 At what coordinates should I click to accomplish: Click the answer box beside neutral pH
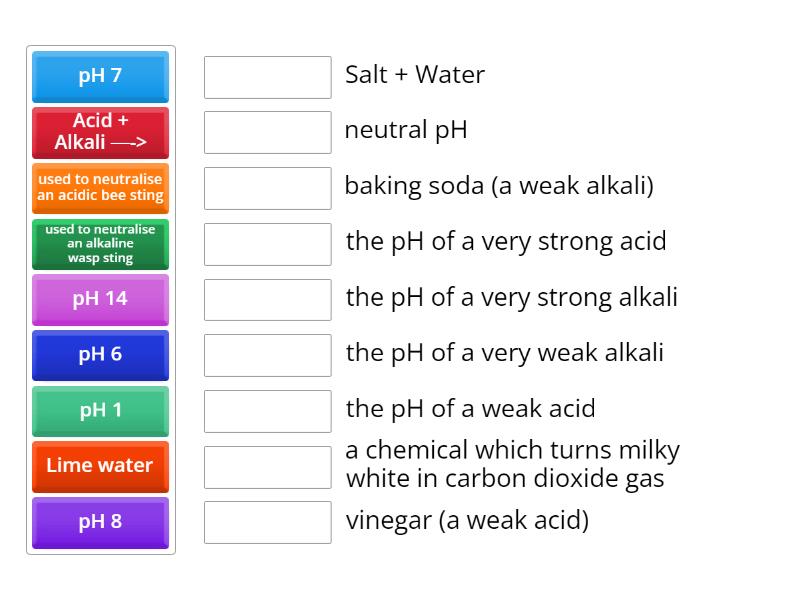click(266, 129)
